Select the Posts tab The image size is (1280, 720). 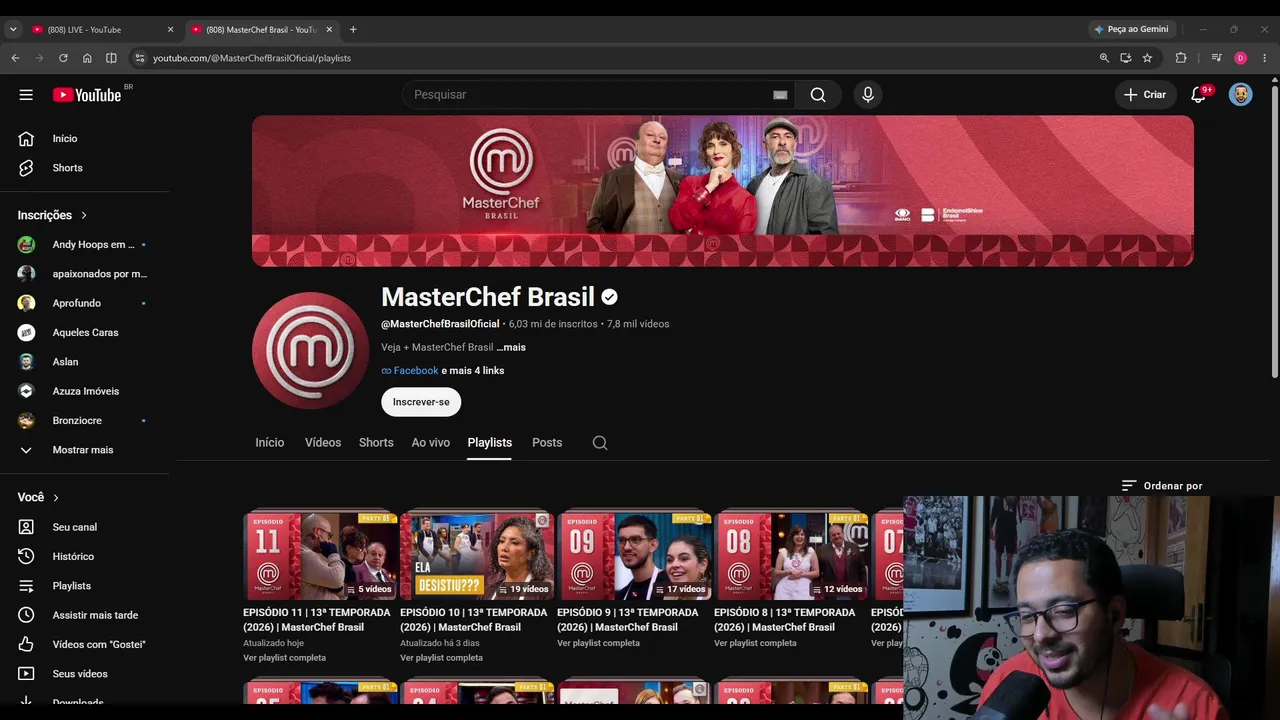coord(547,443)
